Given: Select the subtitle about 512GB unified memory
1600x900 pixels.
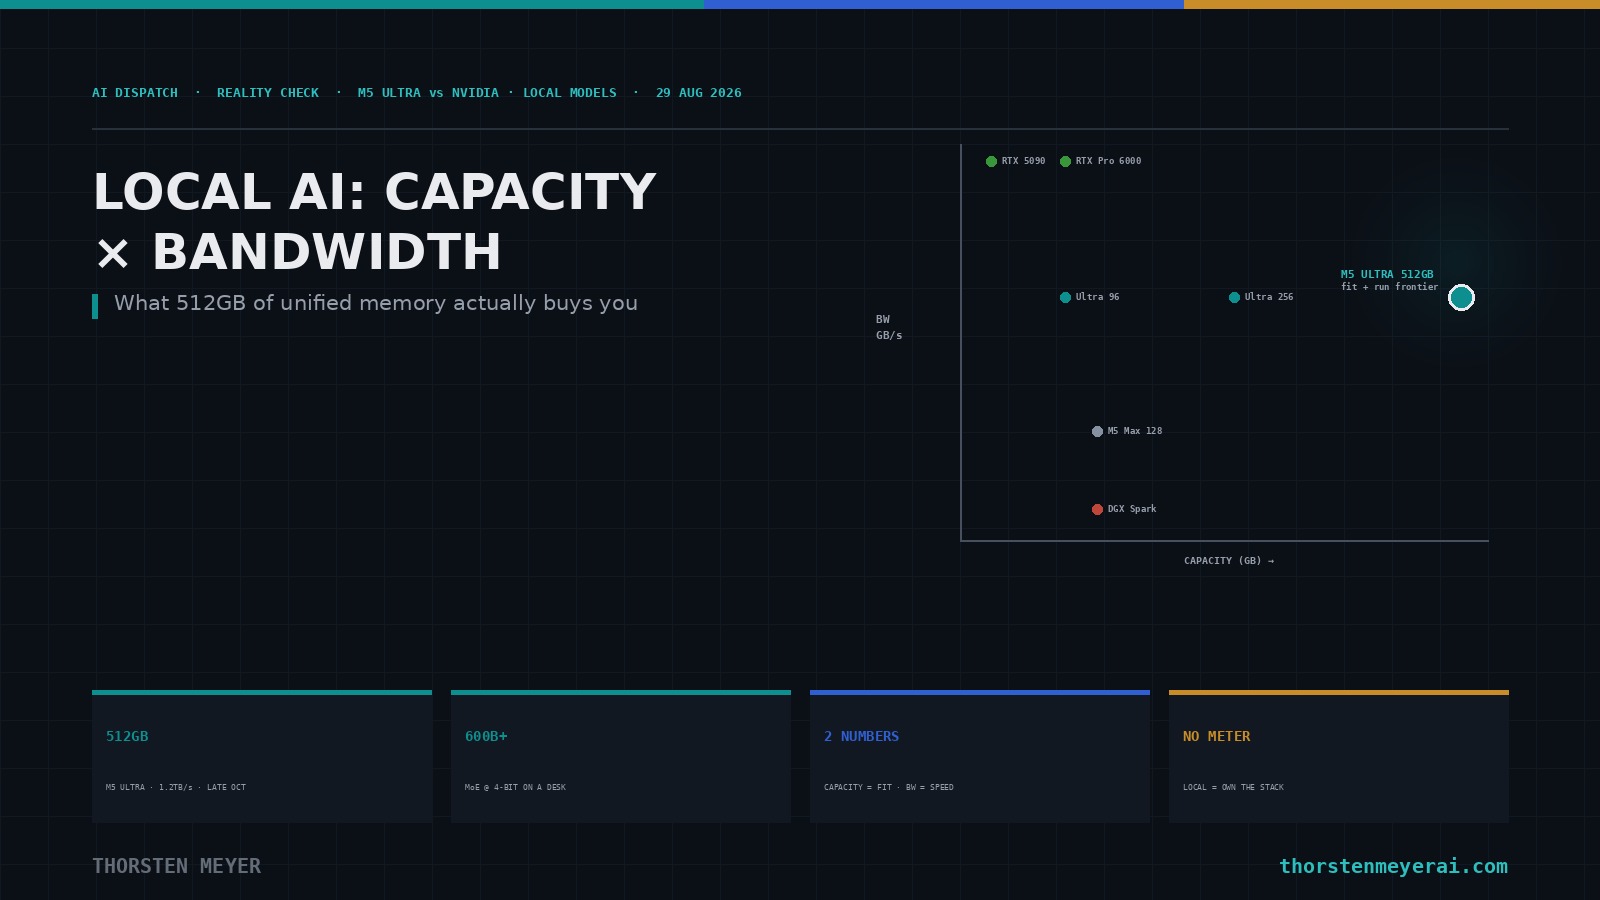Looking at the screenshot, I should point(376,303).
